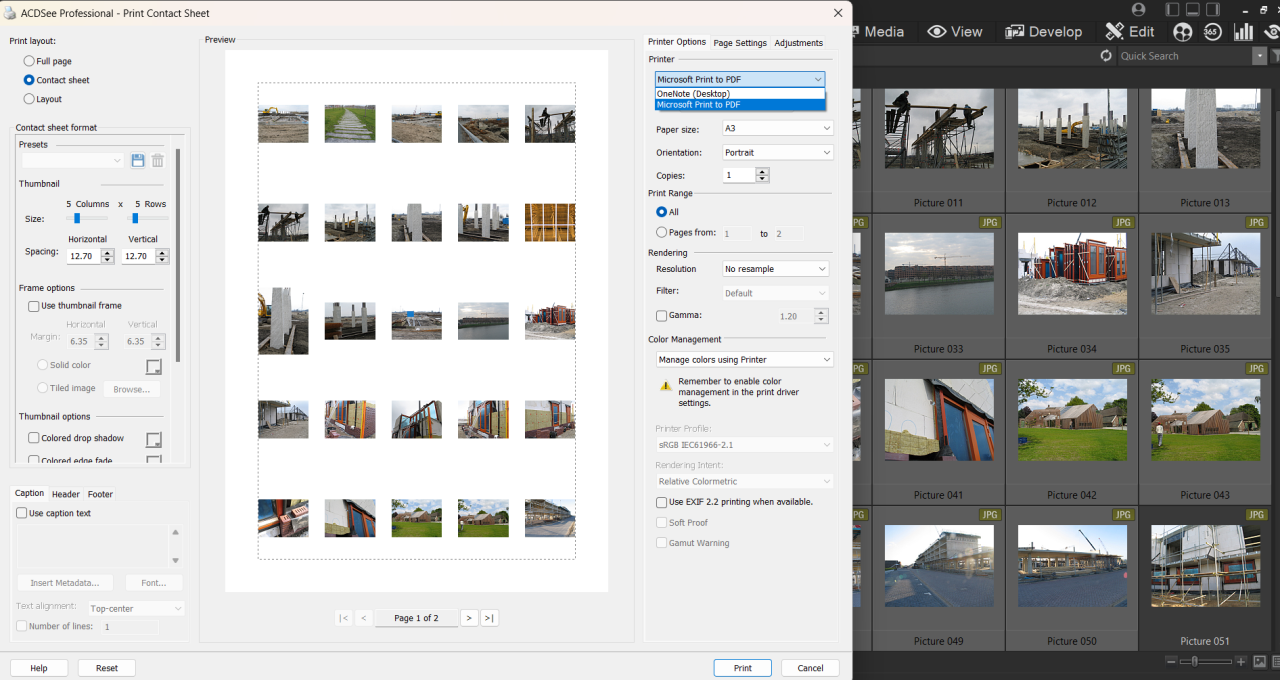
Task: Open the Footer caption tab
Action: pos(102,494)
